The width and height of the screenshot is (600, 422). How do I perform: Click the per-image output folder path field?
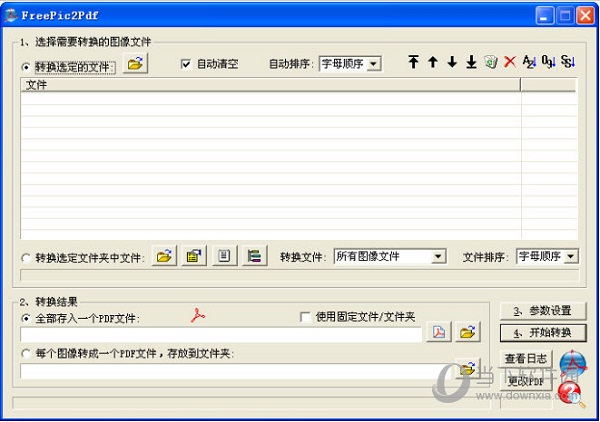(235, 371)
